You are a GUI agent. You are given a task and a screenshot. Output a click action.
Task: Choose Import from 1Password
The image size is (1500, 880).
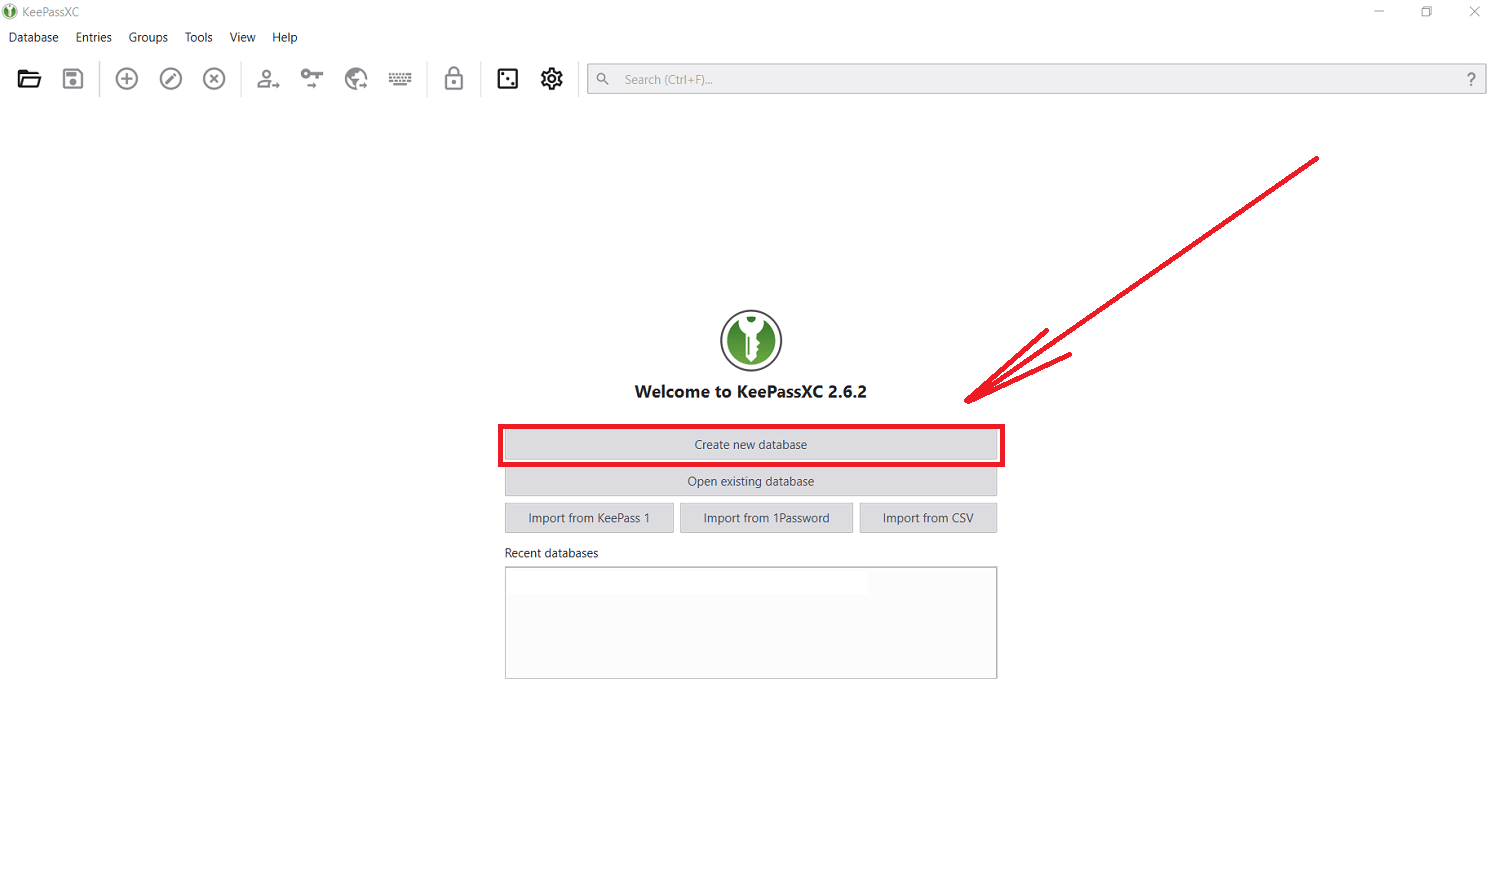(766, 518)
